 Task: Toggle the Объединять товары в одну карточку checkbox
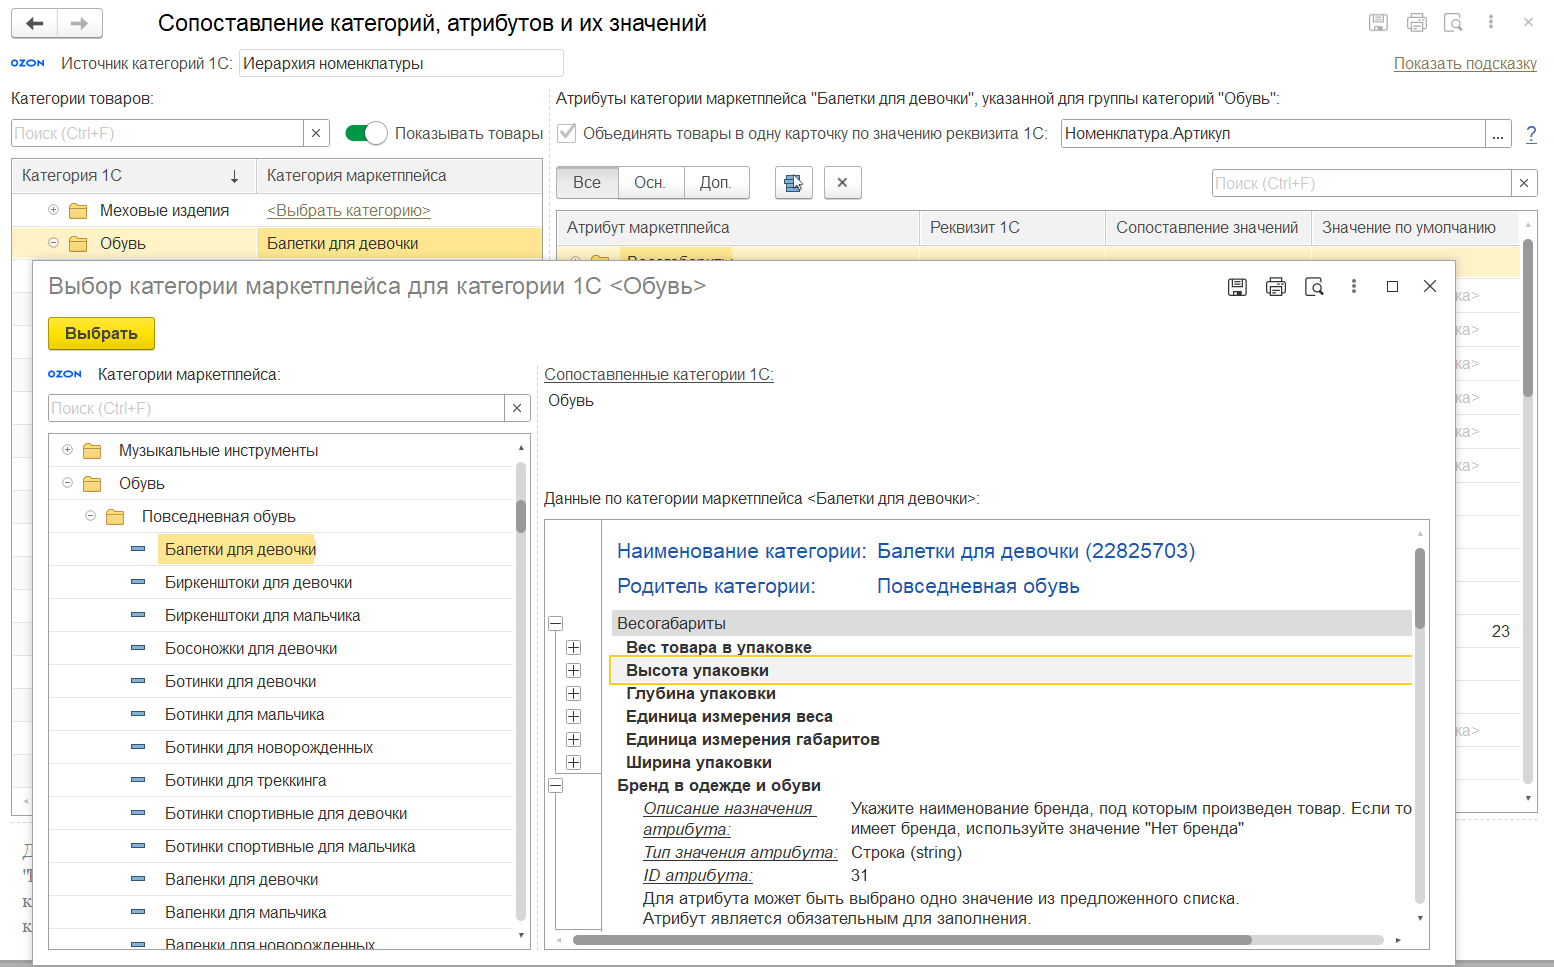pyautogui.click(x=567, y=133)
